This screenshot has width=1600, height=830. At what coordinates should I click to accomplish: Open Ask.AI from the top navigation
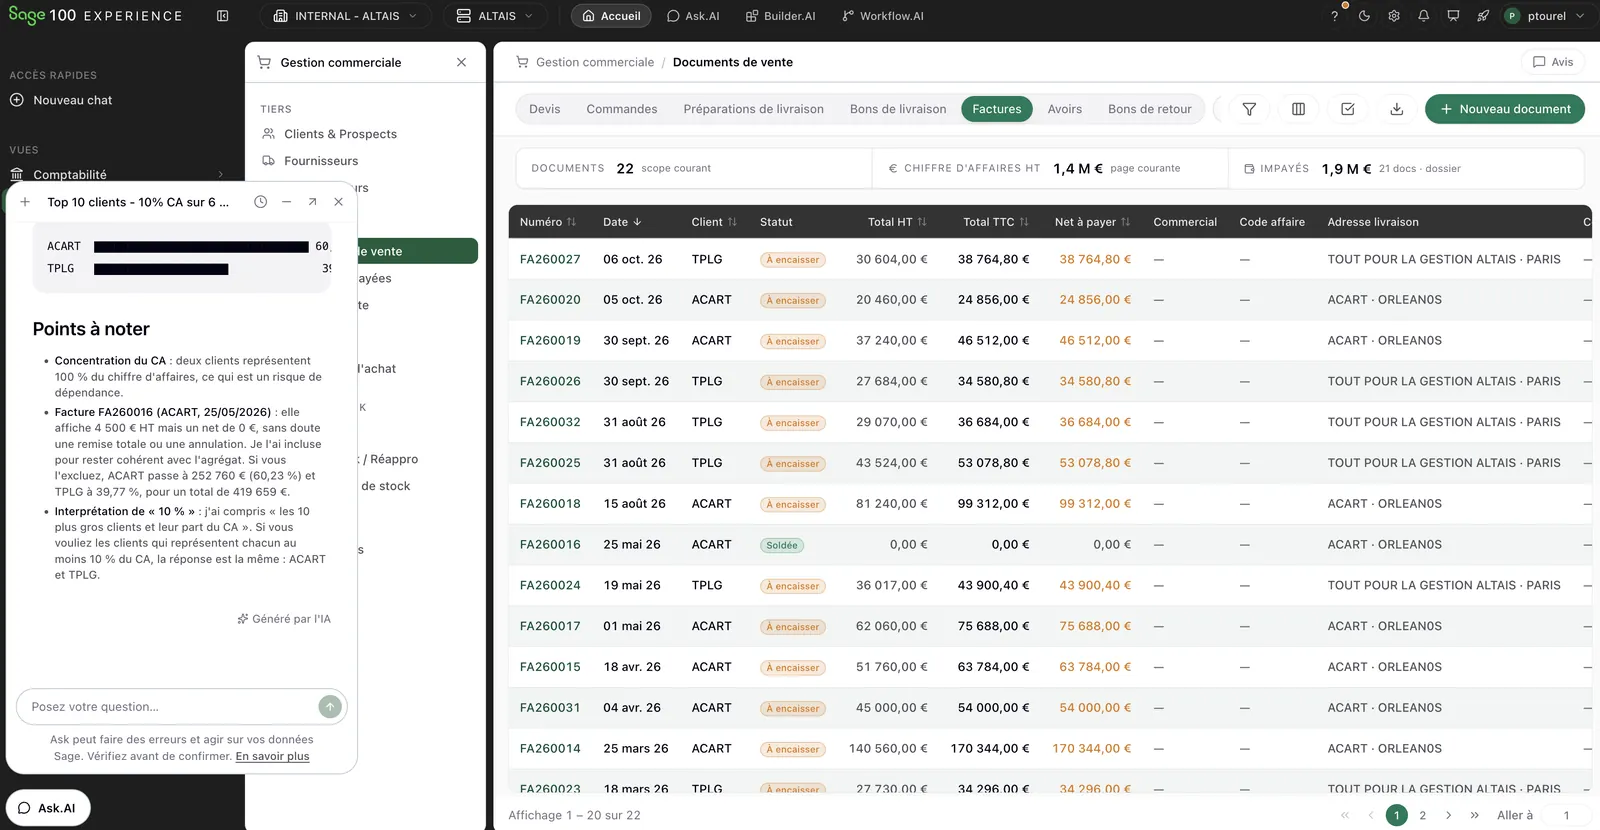(693, 16)
